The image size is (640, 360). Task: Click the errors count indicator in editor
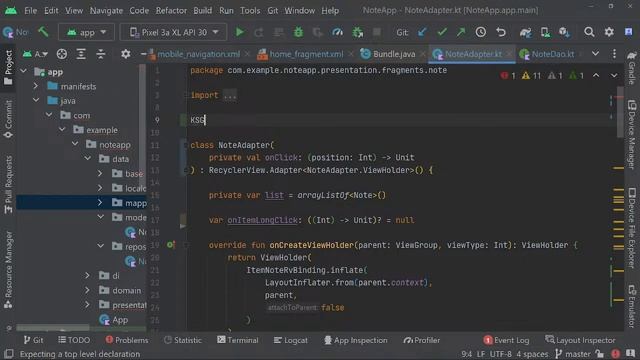[508, 76]
